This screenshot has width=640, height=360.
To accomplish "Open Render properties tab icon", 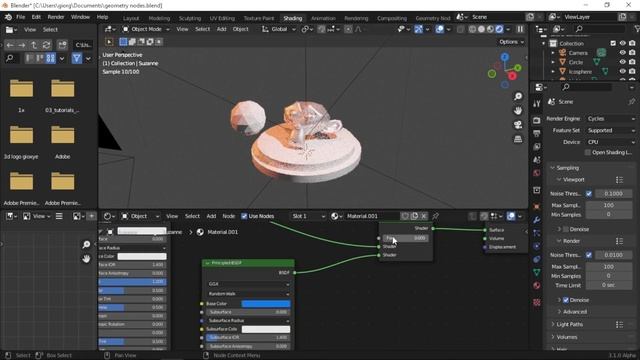I will pos(537,120).
